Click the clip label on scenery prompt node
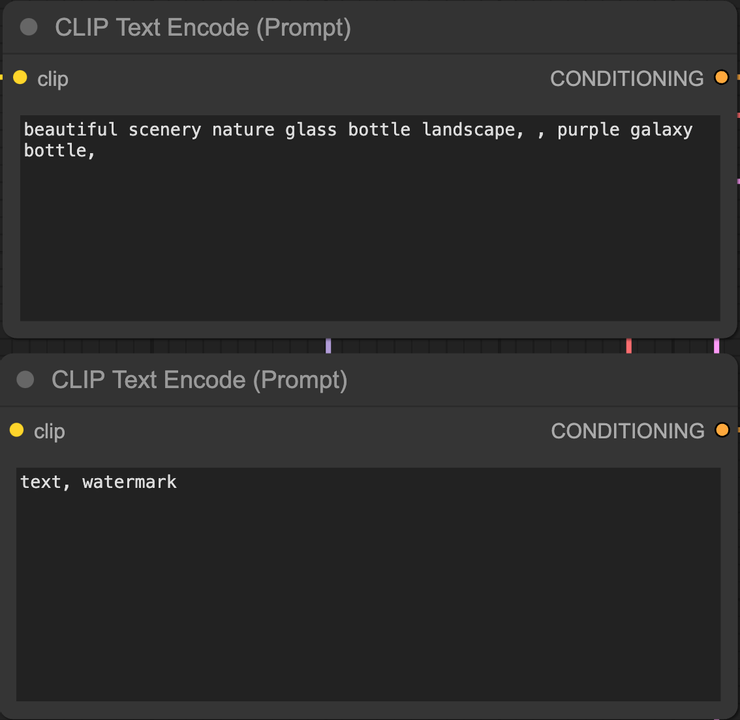The width and height of the screenshot is (740, 720). [53, 79]
